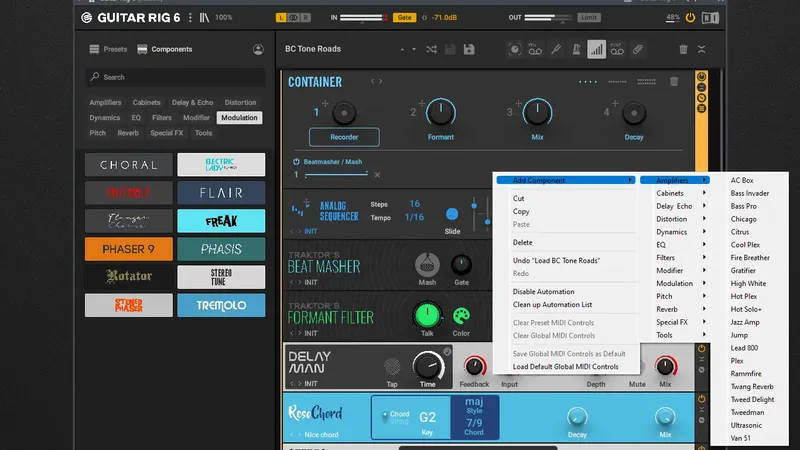Select Disable Automation
800x450 pixels.
(x=543, y=292)
